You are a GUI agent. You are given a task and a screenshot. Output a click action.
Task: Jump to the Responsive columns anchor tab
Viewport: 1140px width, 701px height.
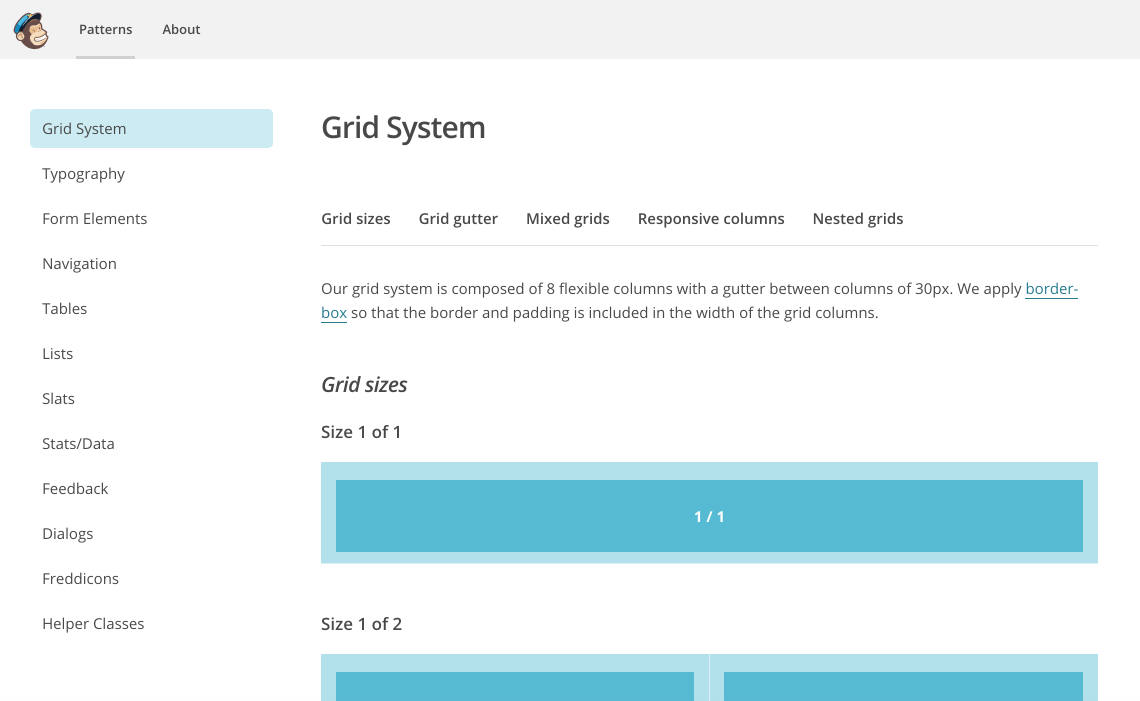(x=711, y=219)
